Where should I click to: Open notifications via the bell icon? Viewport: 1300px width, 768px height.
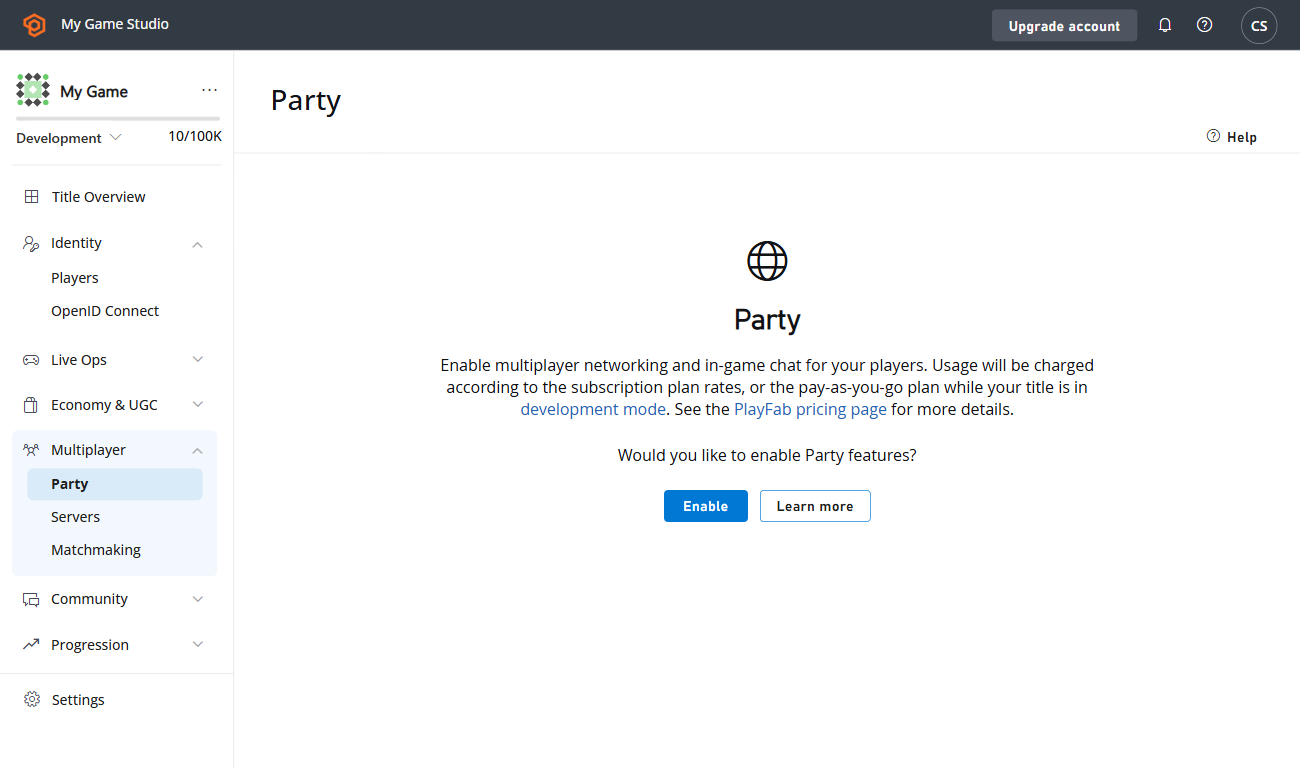coord(1164,24)
